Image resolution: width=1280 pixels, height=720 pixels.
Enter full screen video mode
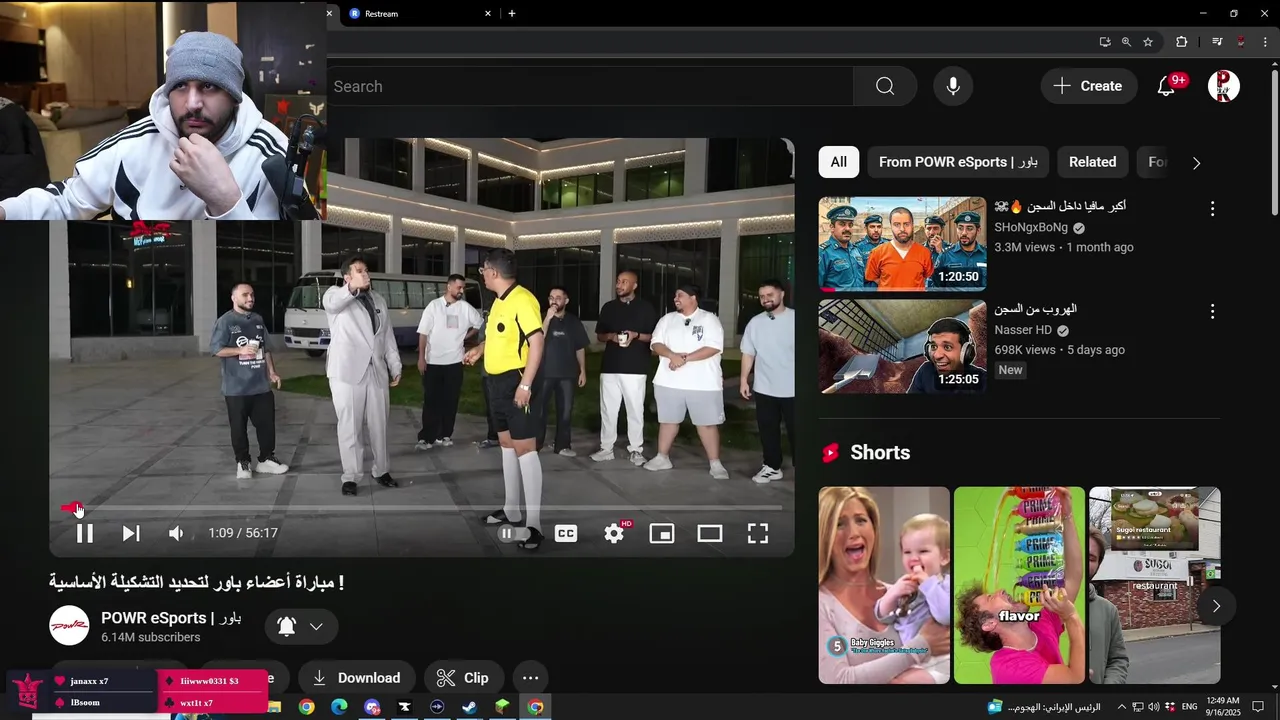click(x=758, y=534)
